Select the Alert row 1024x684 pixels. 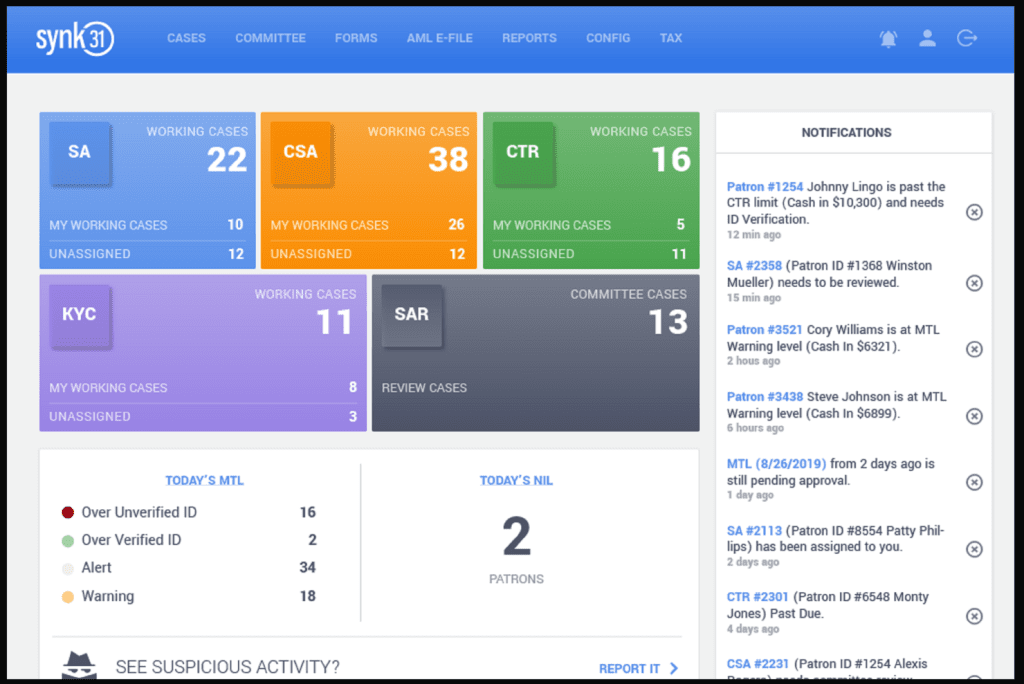click(x=189, y=568)
